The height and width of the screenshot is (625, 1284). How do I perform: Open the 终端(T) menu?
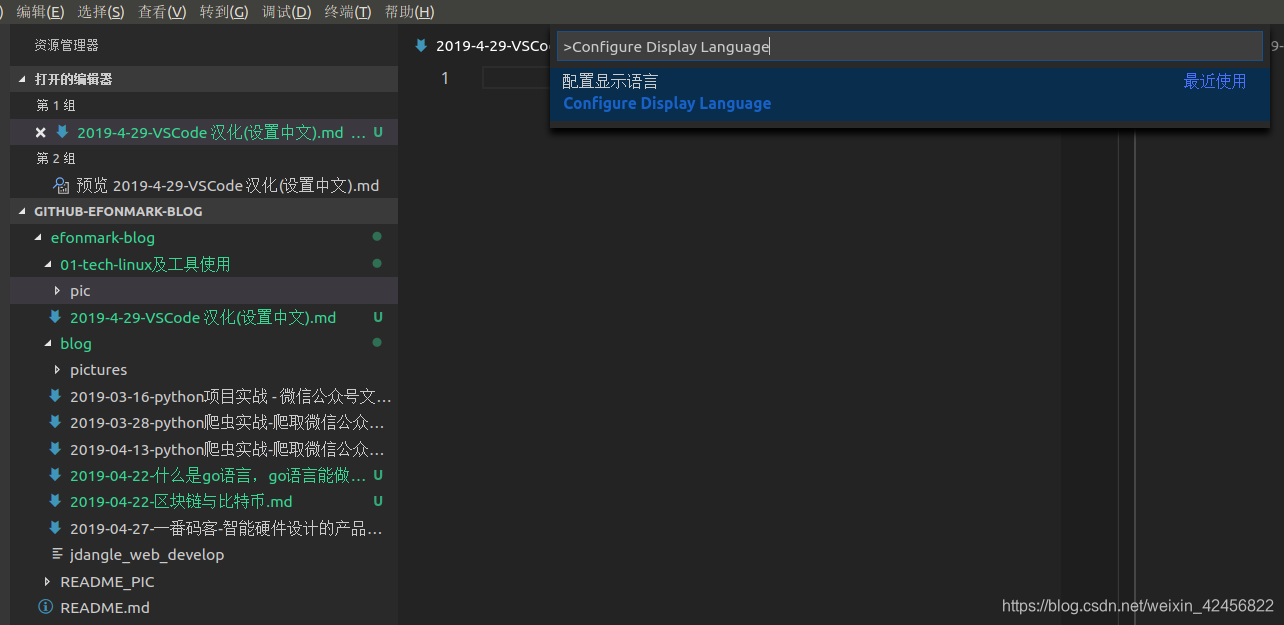tap(347, 12)
